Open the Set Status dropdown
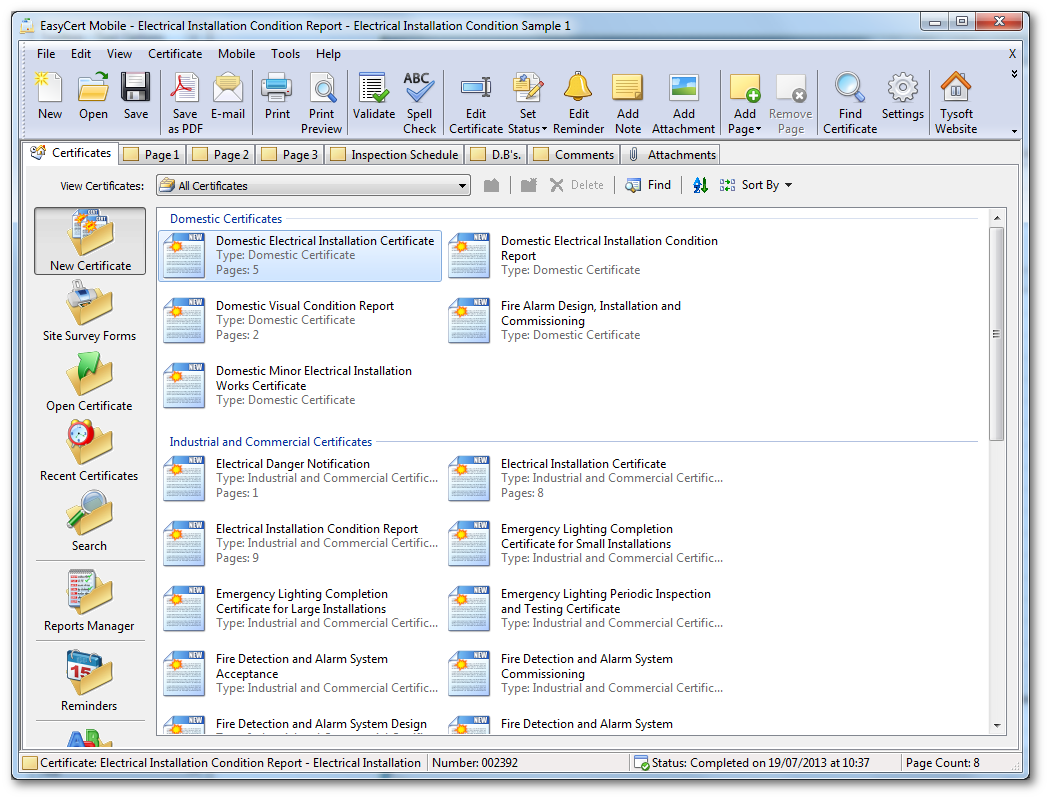 click(527, 103)
